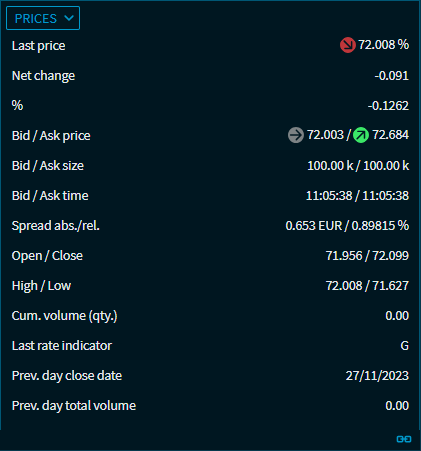Click the net change value -0.091
421x451 pixels.
(x=392, y=76)
